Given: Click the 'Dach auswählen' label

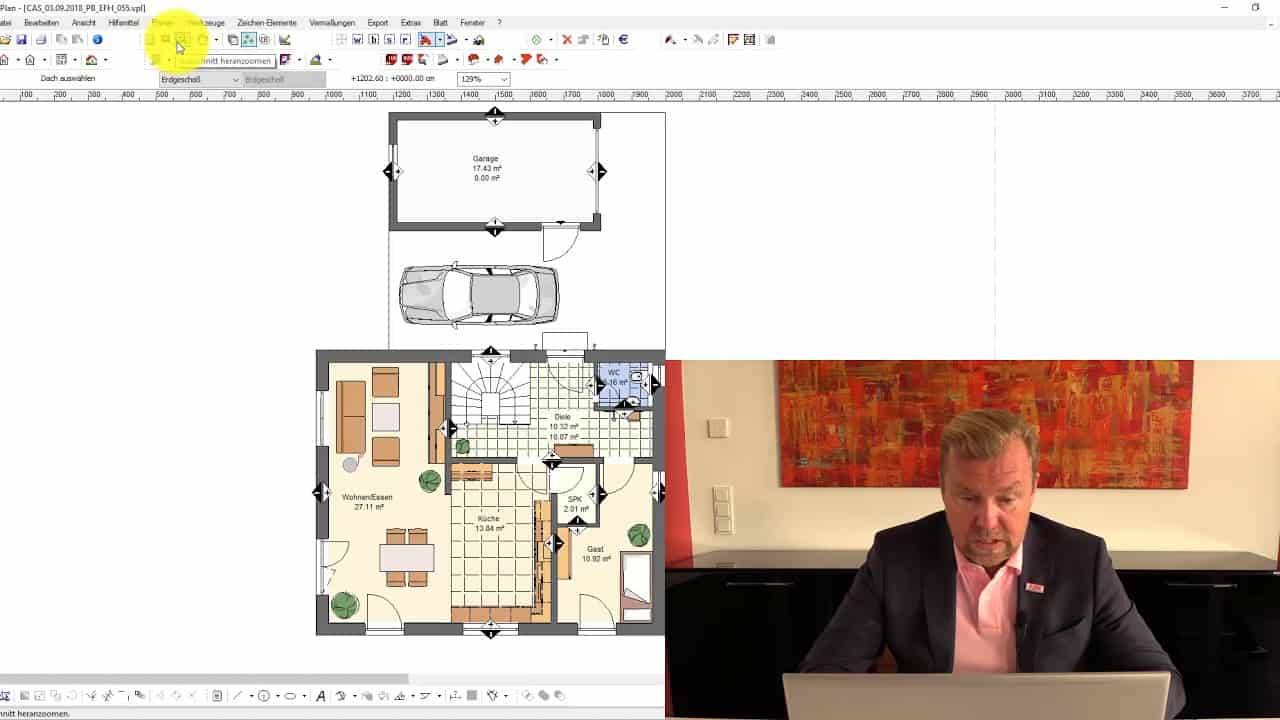Looking at the screenshot, I should click(x=68, y=78).
